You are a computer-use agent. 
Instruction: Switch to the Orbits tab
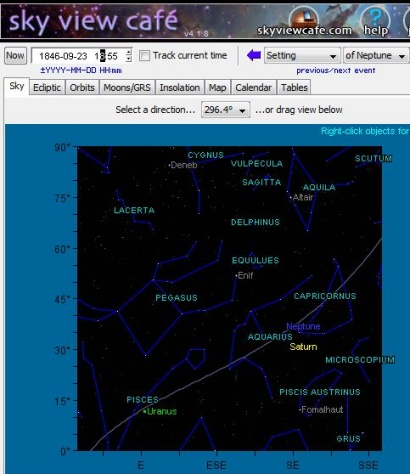(x=82, y=88)
